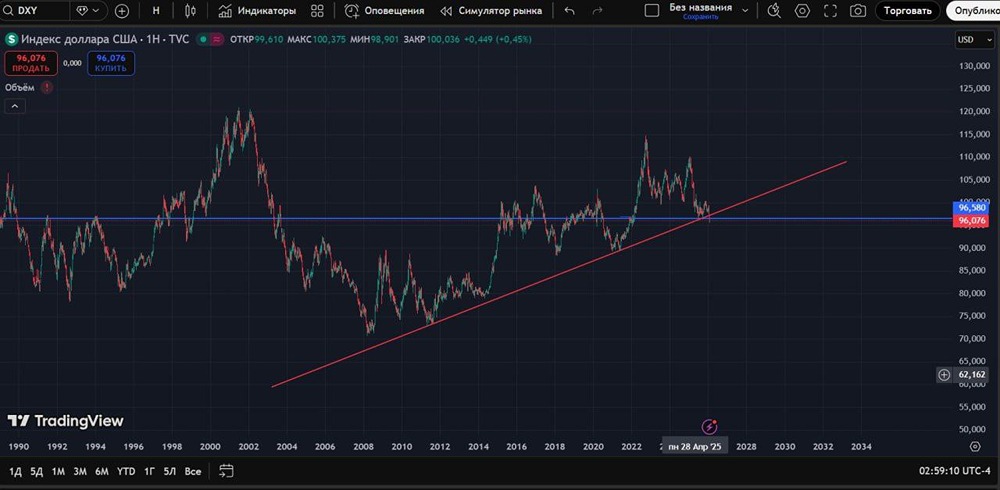The image size is (1000, 490).
Task: Enter fullscreen mode icon
Action: tap(830, 11)
